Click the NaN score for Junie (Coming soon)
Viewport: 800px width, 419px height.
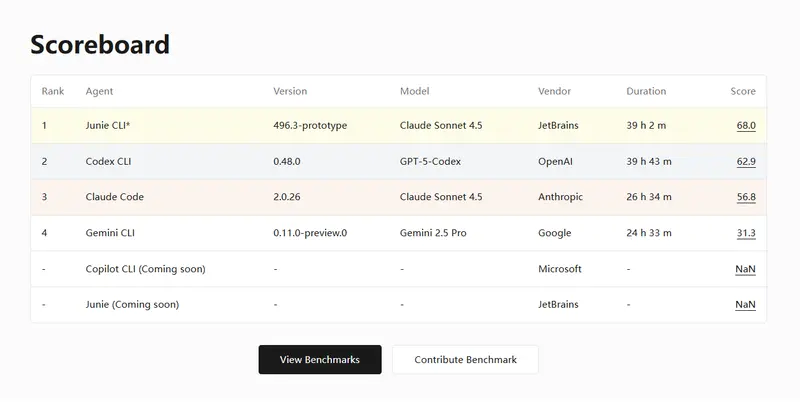tap(745, 305)
